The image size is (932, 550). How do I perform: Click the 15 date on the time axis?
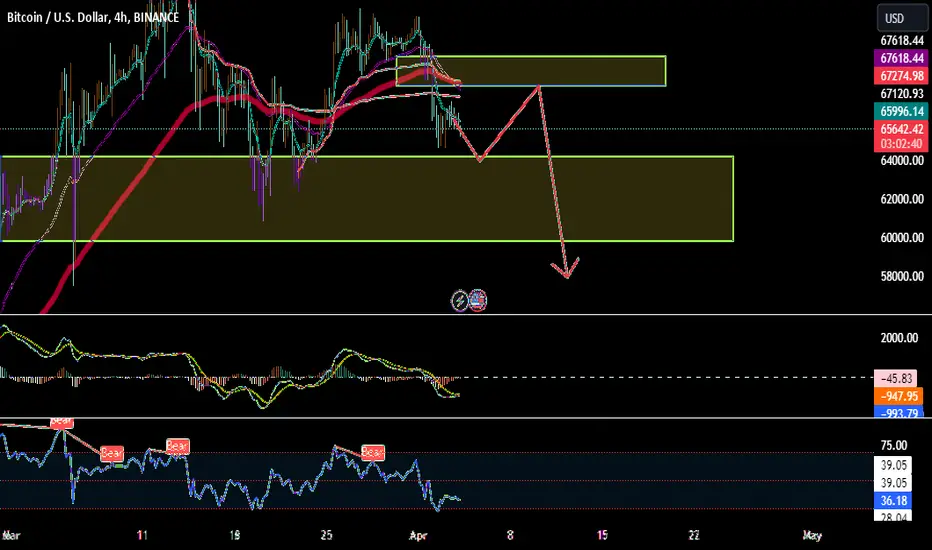(x=602, y=535)
